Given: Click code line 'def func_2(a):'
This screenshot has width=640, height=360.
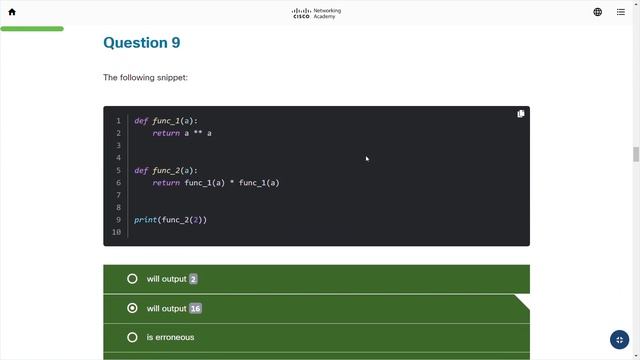Looking at the screenshot, I should 166,170.
